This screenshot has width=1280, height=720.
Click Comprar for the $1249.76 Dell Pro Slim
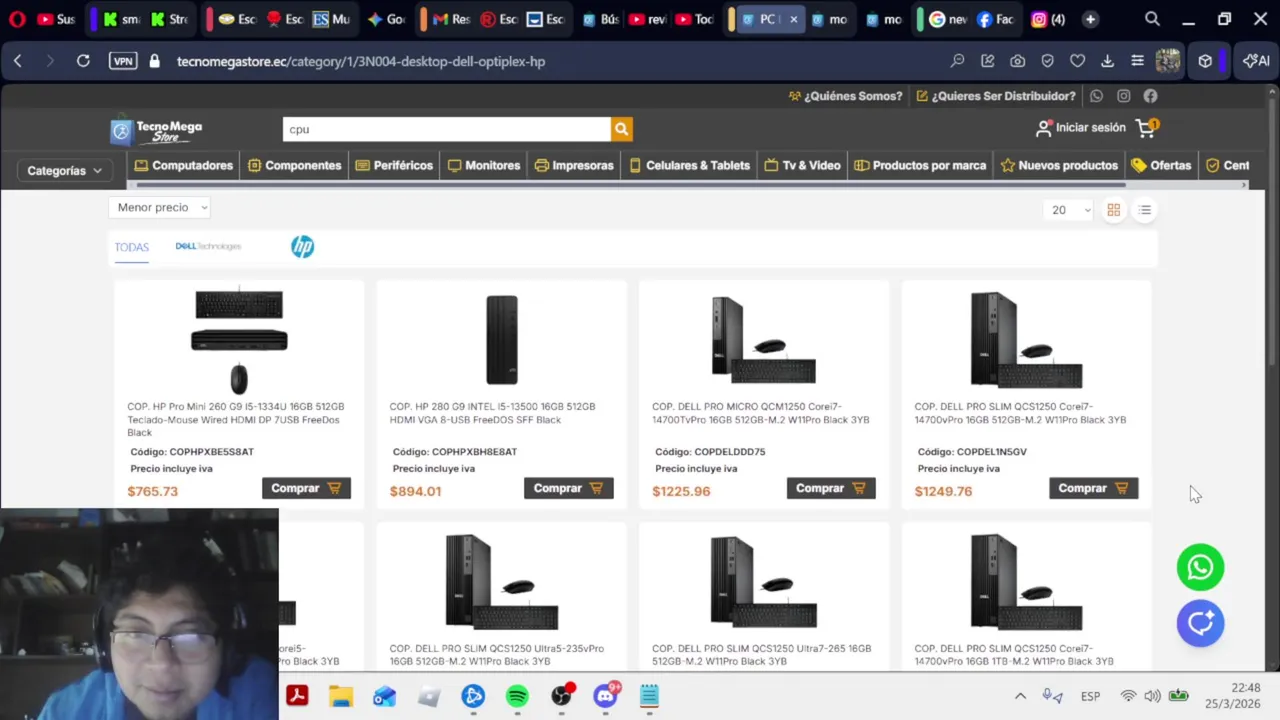tap(1093, 488)
